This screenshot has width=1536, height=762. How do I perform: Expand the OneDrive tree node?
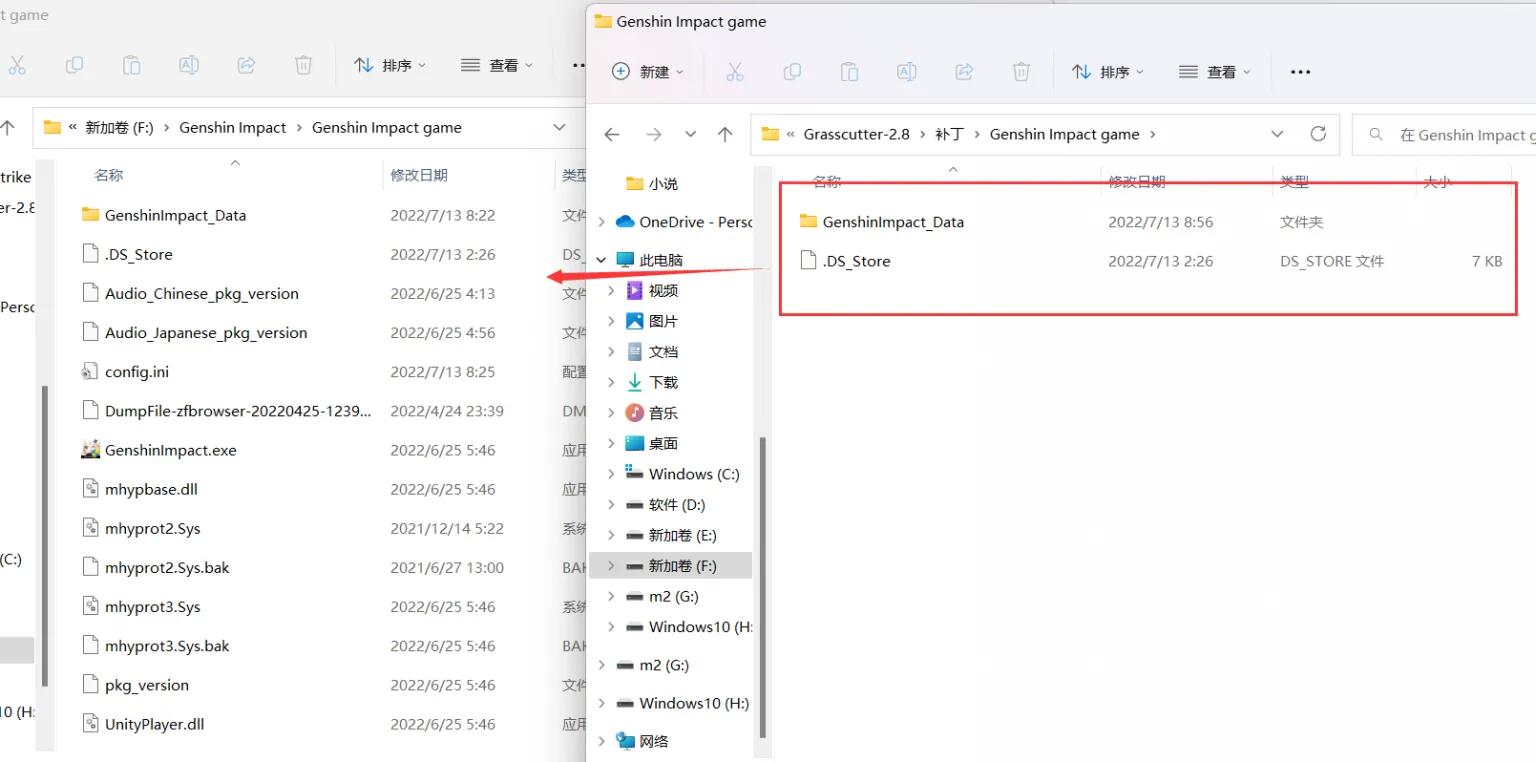click(x=601, y=222)
